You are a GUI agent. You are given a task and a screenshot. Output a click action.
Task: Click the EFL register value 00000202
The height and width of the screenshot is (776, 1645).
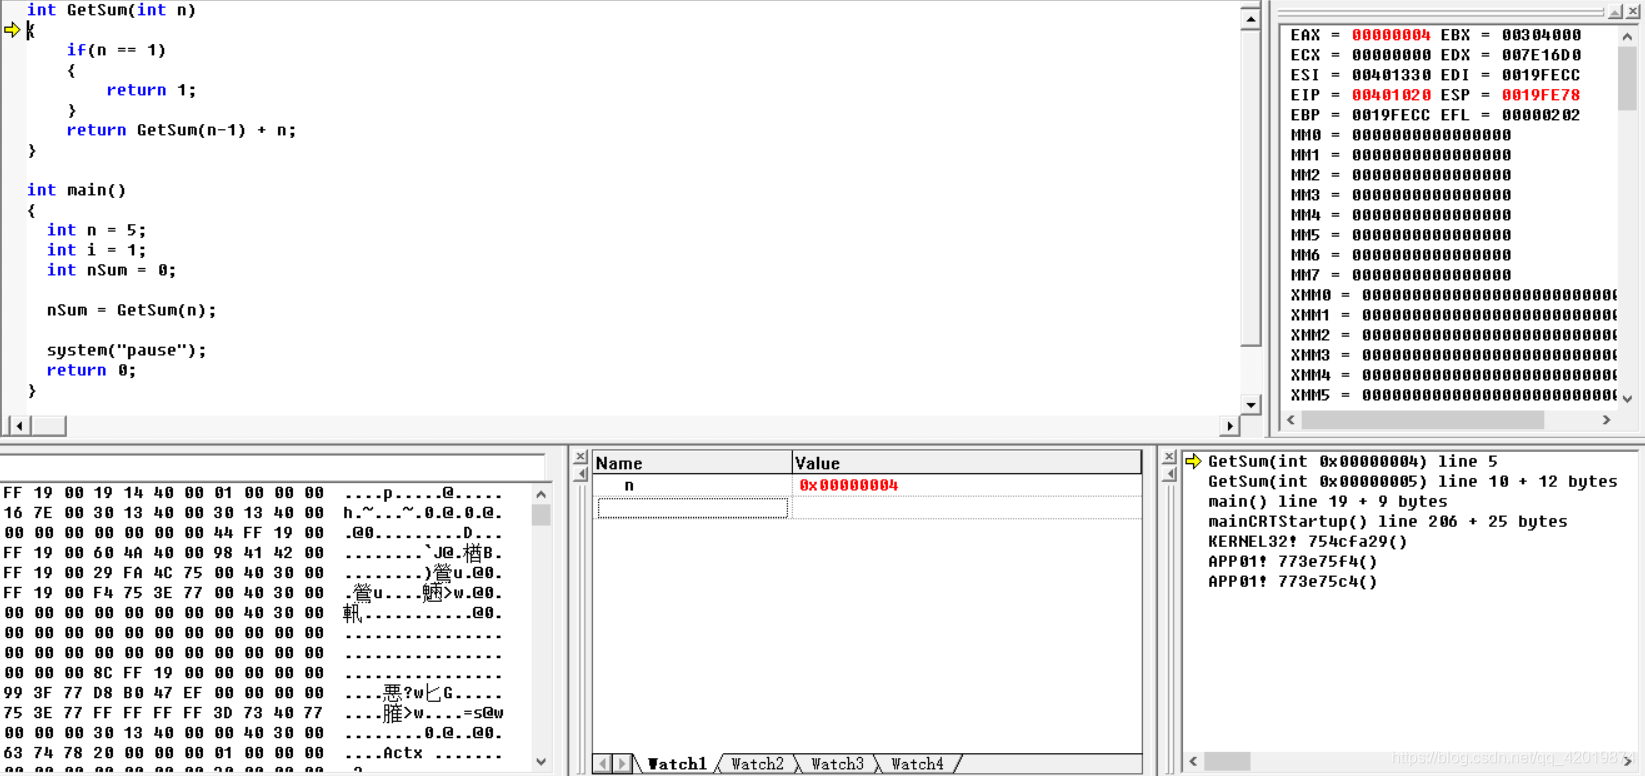[1541, 115]
